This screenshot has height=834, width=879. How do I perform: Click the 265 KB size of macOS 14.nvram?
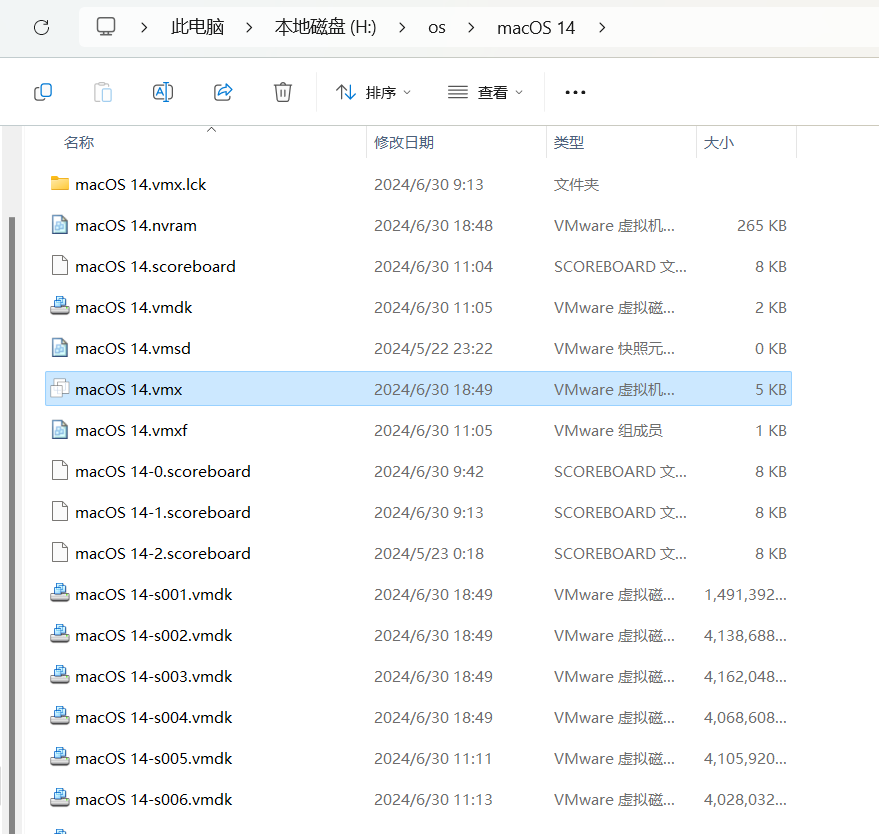(762, 225)
